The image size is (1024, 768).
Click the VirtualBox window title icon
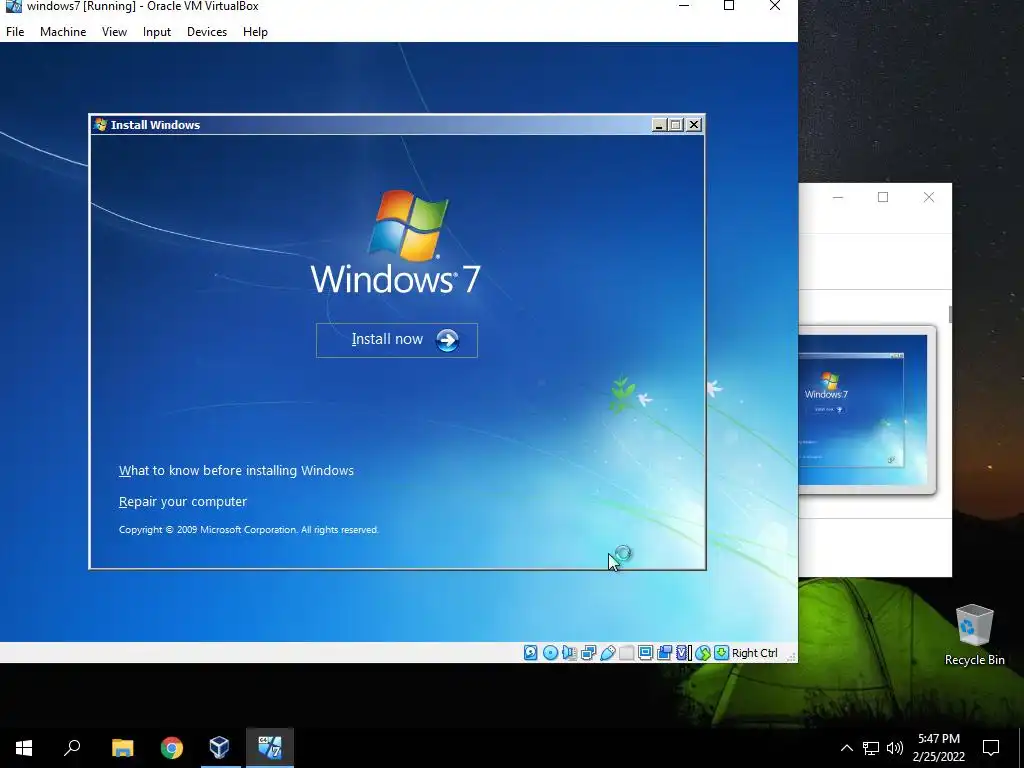[x=13, y=7]
